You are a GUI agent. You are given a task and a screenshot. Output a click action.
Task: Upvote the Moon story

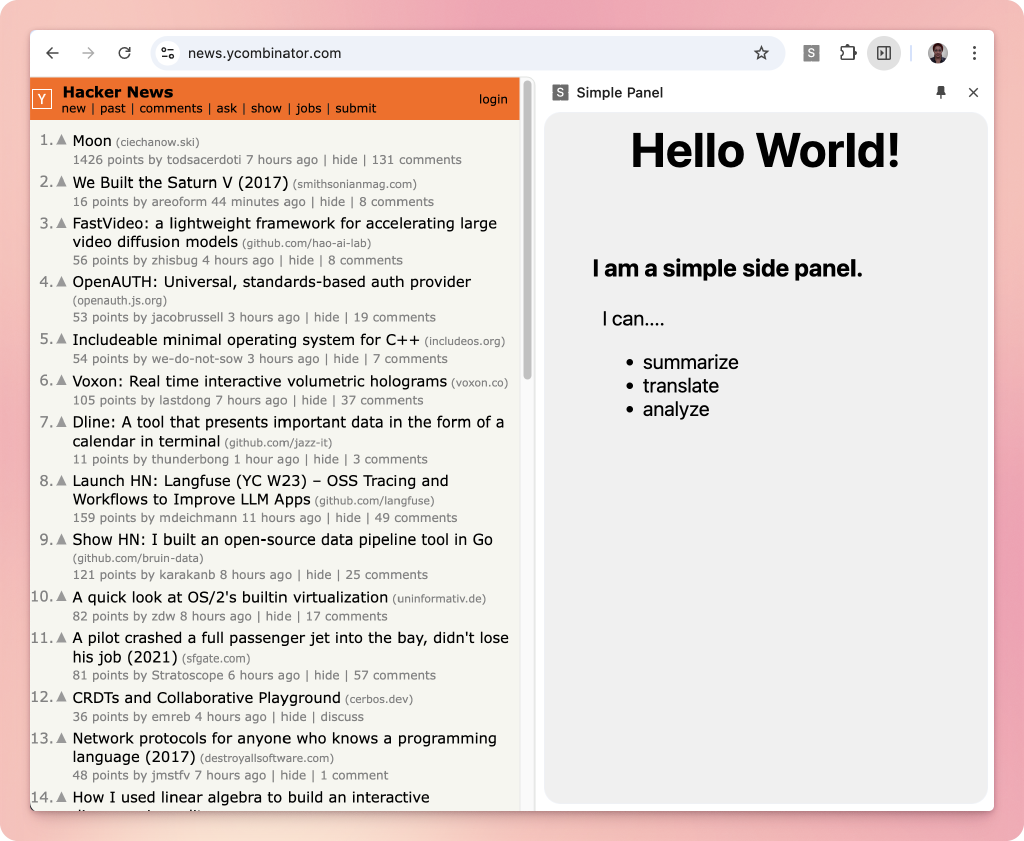tap(61, 141)
